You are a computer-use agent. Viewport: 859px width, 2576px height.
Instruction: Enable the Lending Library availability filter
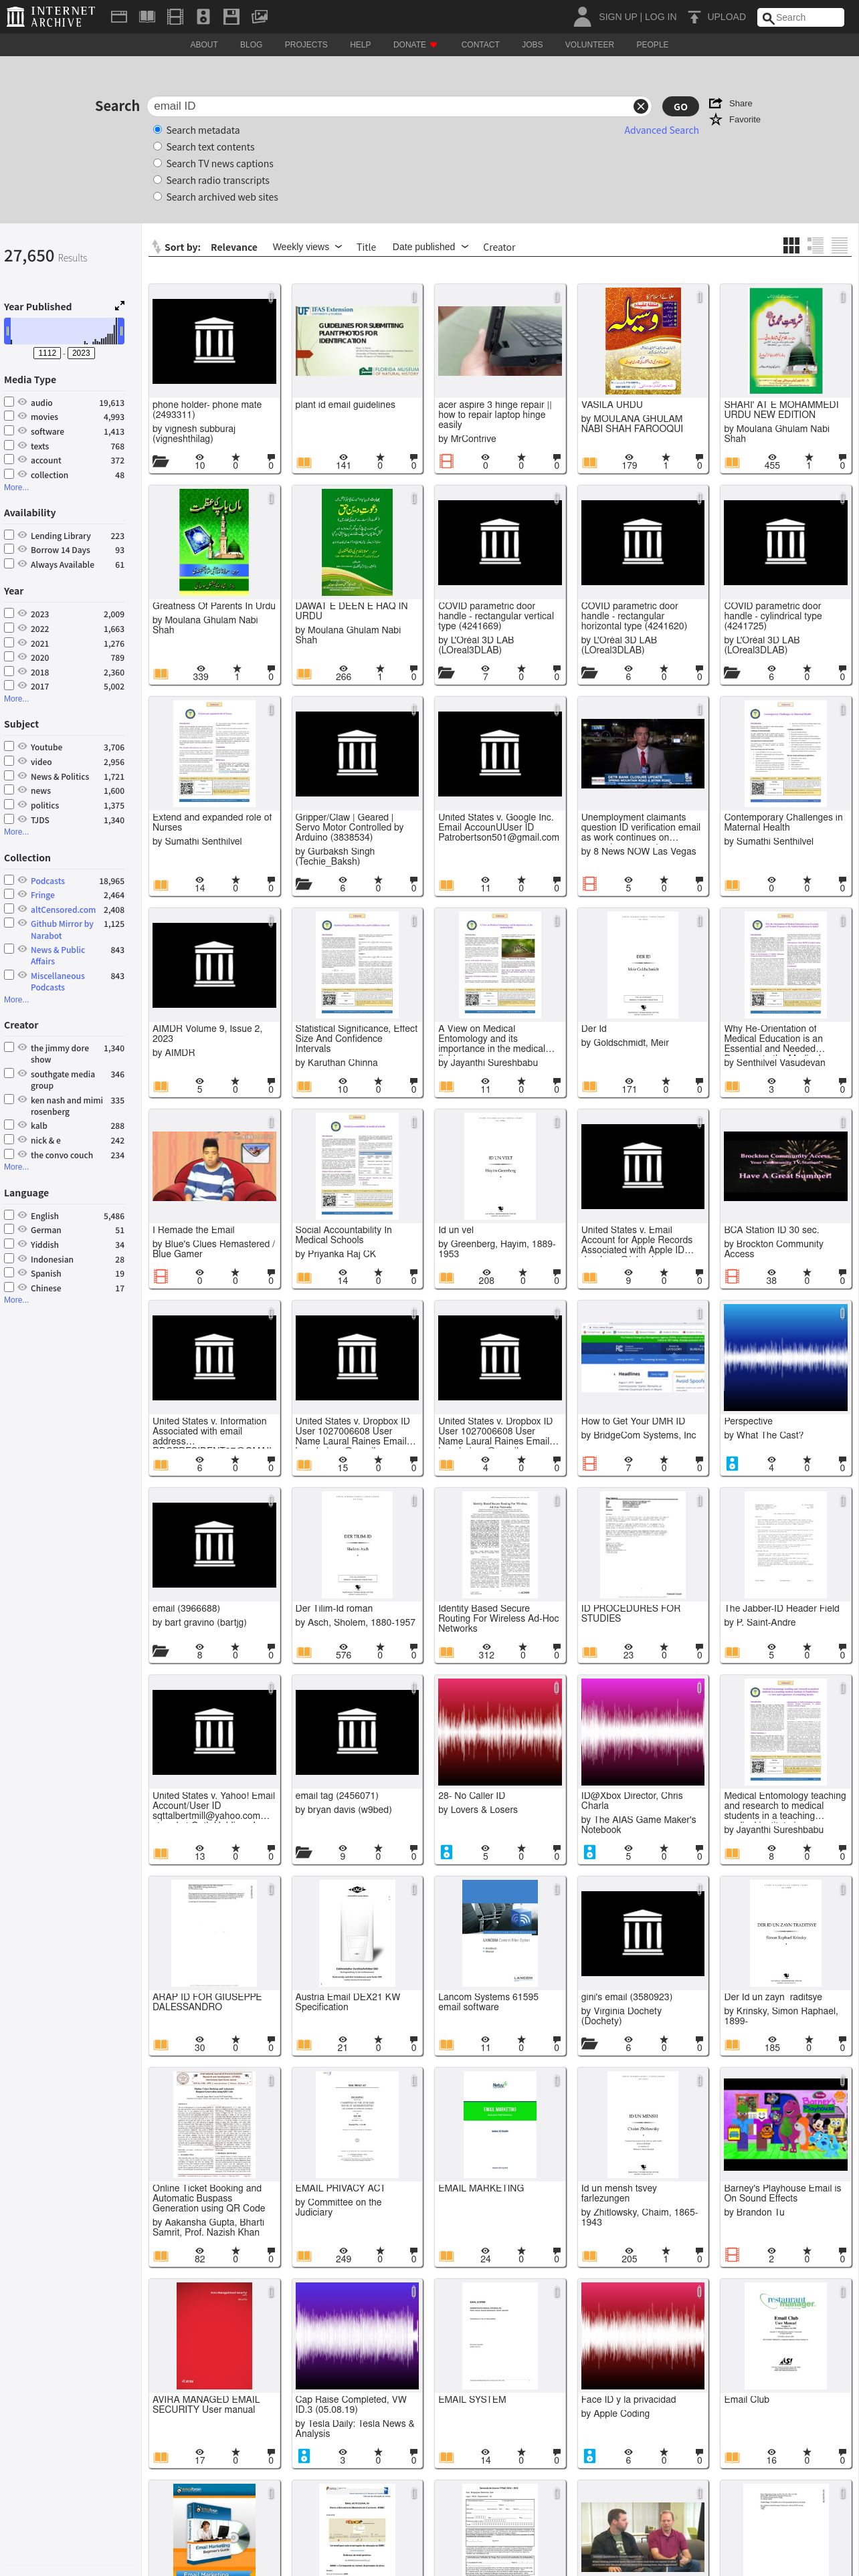[9, 535]
